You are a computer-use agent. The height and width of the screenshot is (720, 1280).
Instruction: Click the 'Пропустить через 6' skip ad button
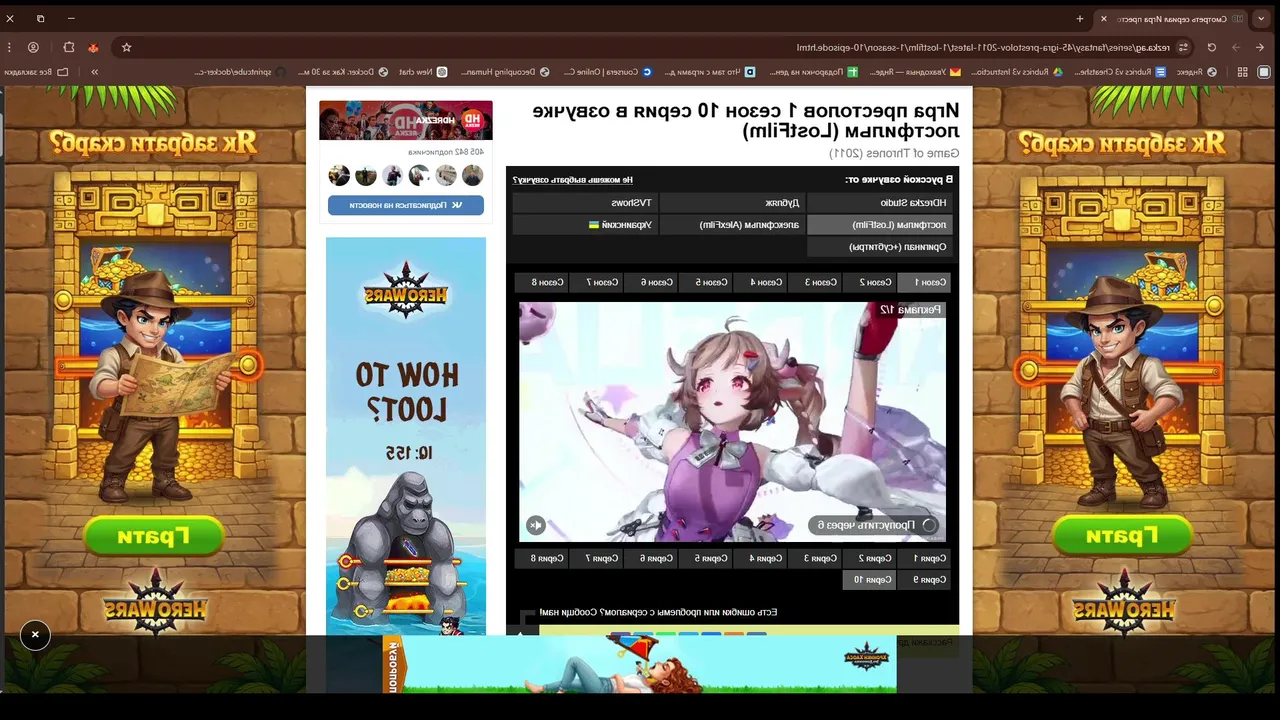875,525
